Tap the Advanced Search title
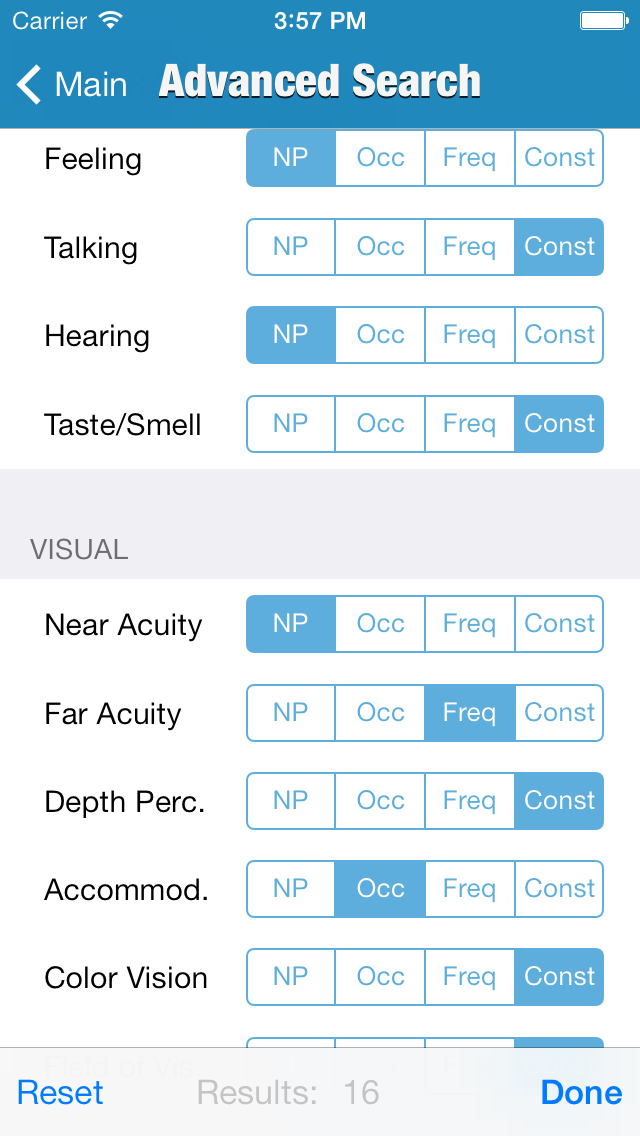This screenshot has width=640, height=1136. click(x=320, y=82)
